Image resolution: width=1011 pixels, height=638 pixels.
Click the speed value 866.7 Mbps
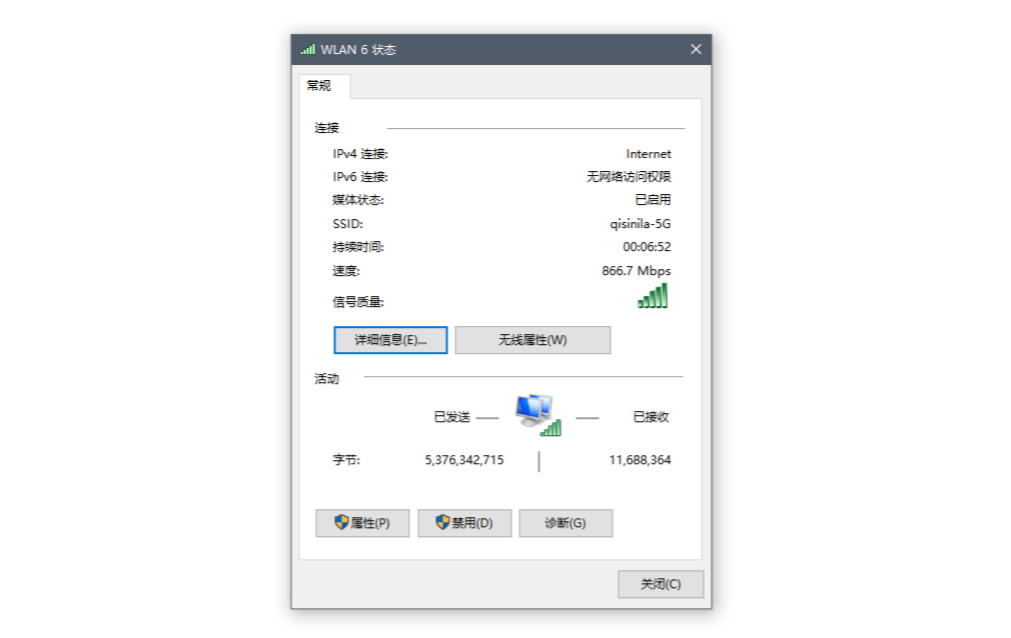[636, 271]
